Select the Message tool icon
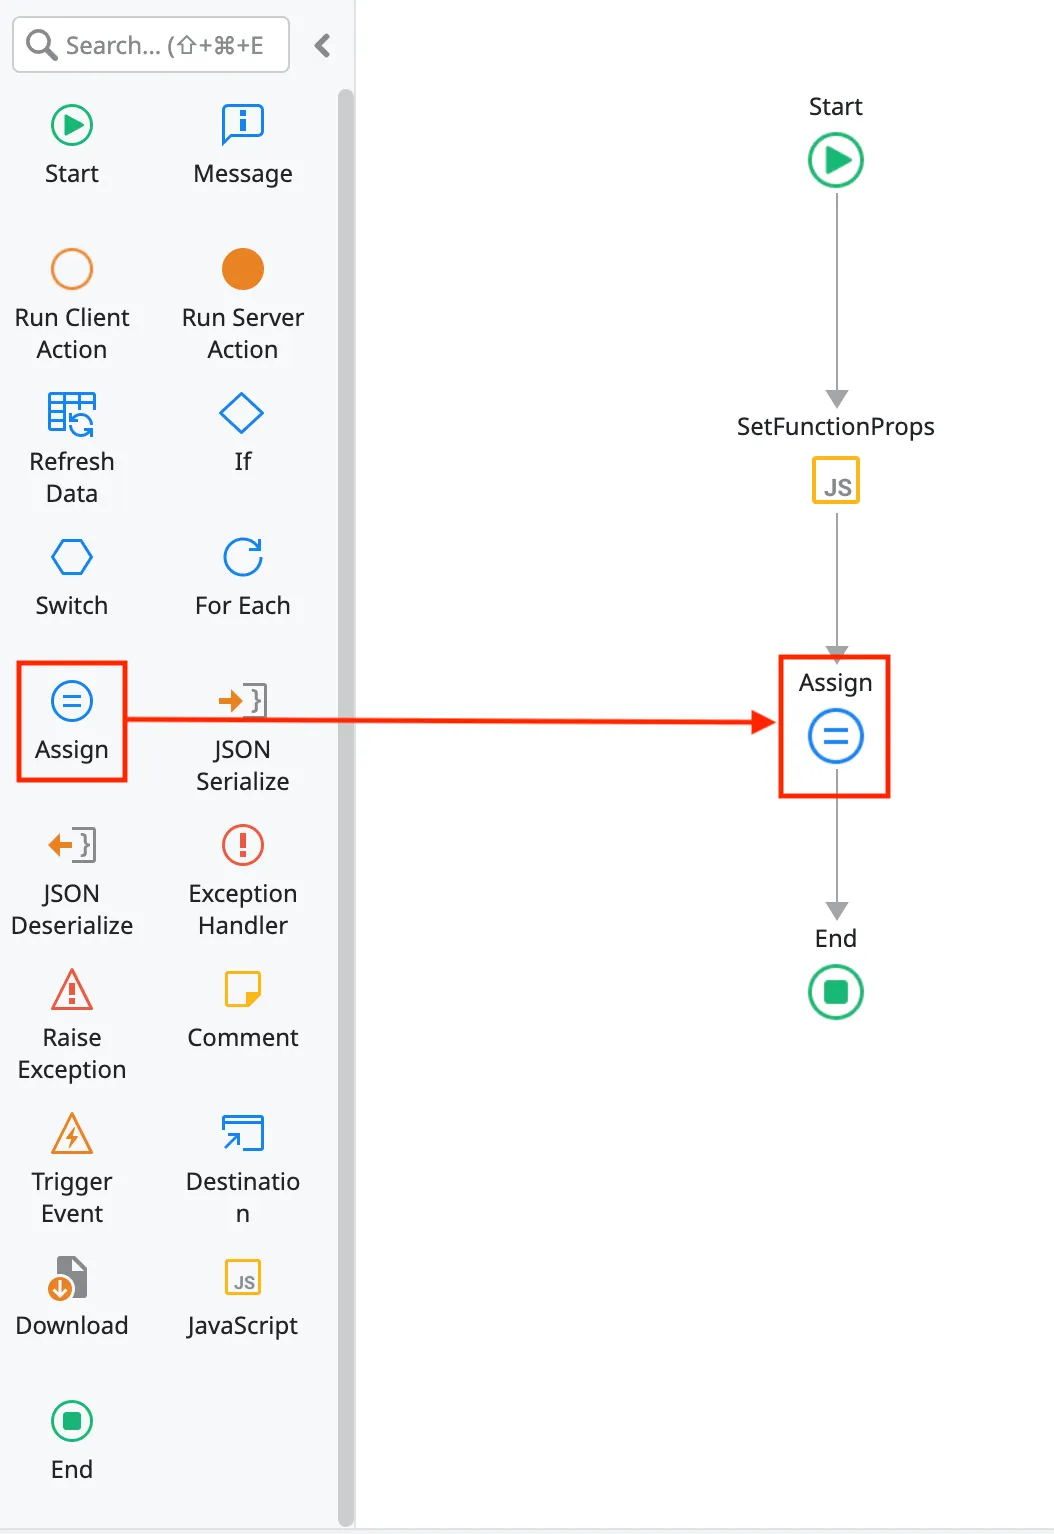1054x1534 pixels. (x=242, y=126)
